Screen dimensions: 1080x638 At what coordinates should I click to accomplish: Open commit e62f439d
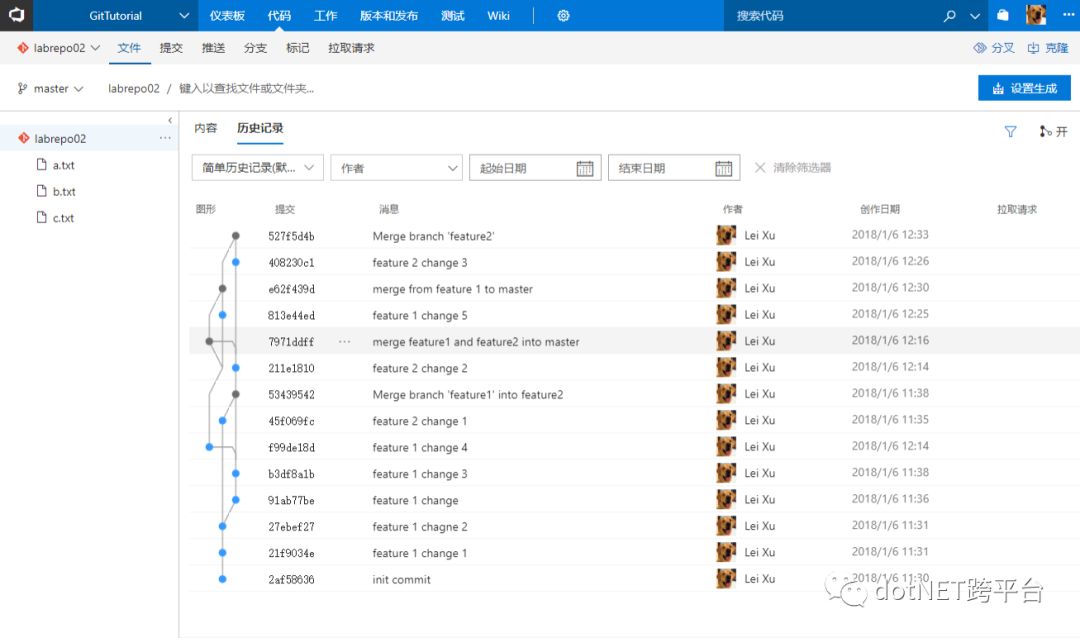click(x=291, y=289)
